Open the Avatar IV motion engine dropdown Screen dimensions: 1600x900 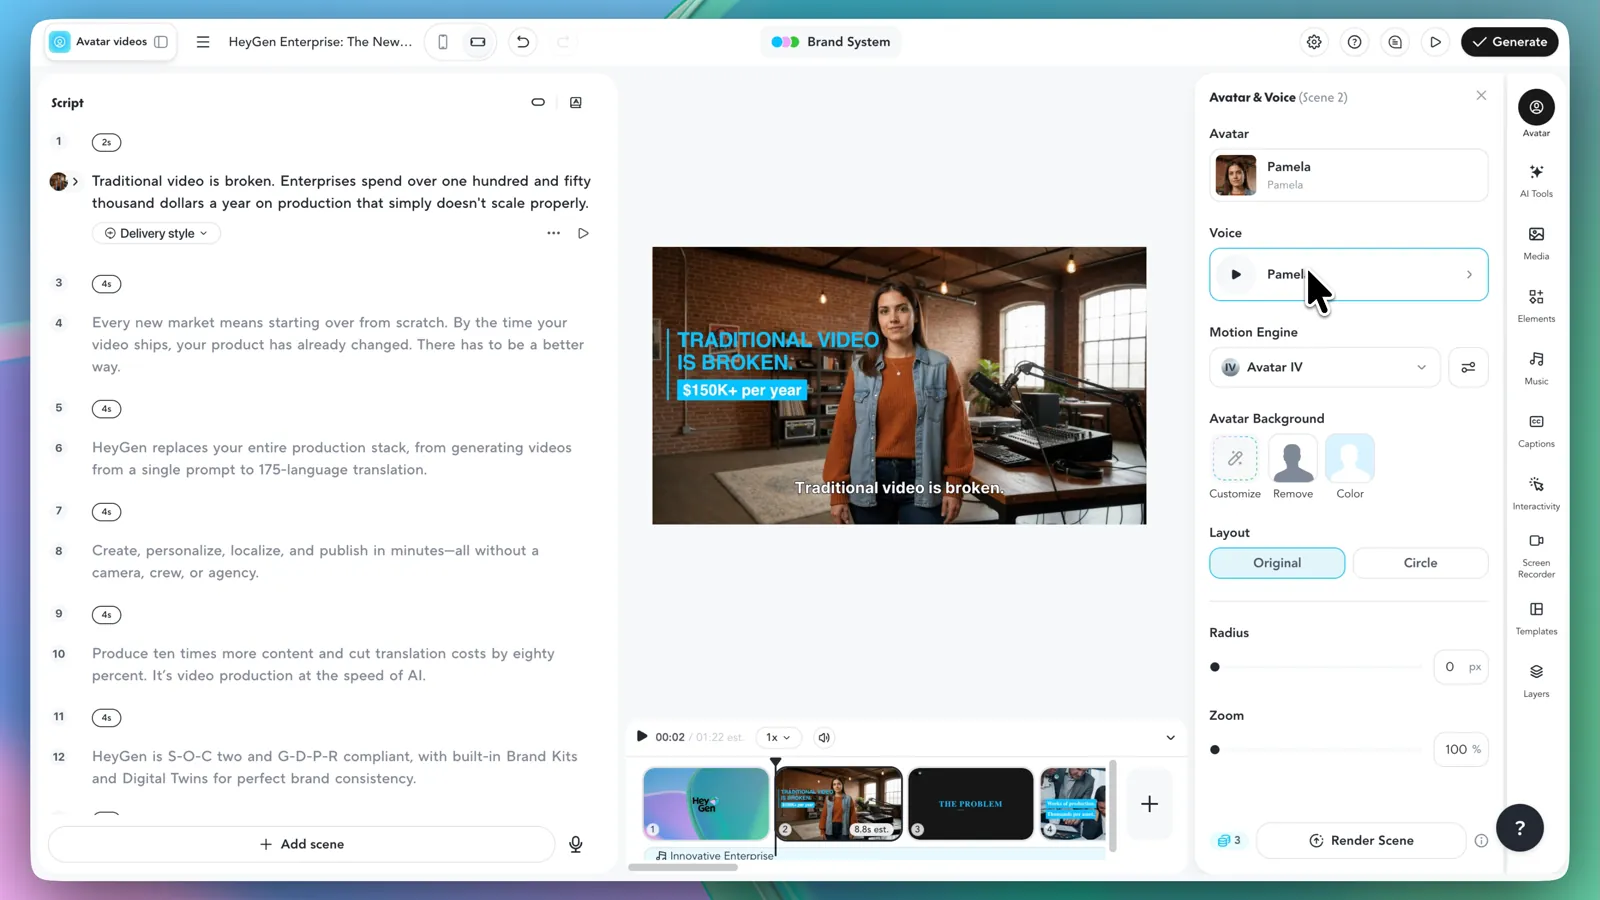(x=1324, y=367)
